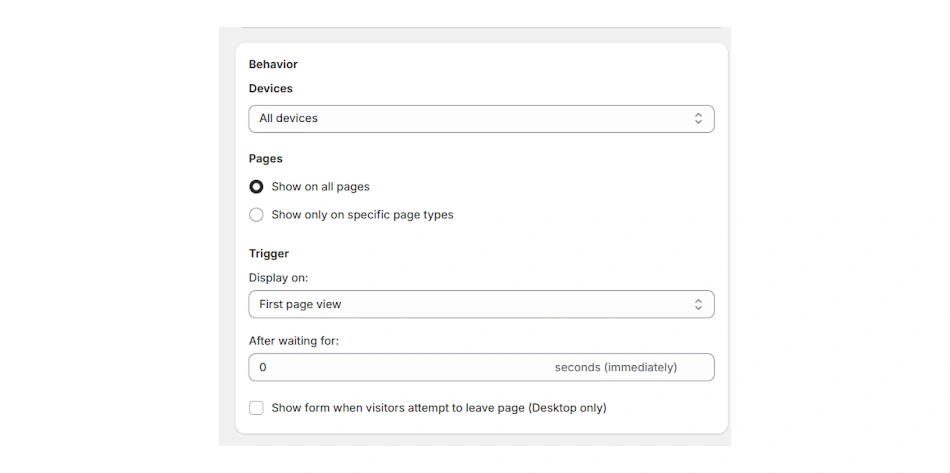Expand the Display on trigger dropdown
Screen dimensions: 950x473
[x=480, y=304]
